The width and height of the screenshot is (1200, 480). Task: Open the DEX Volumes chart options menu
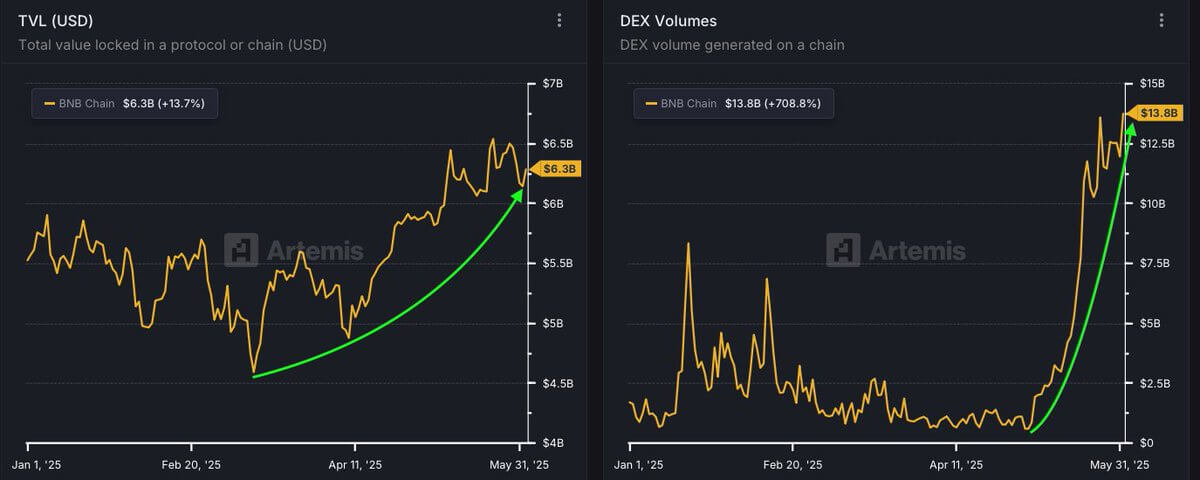point(1160,20)
